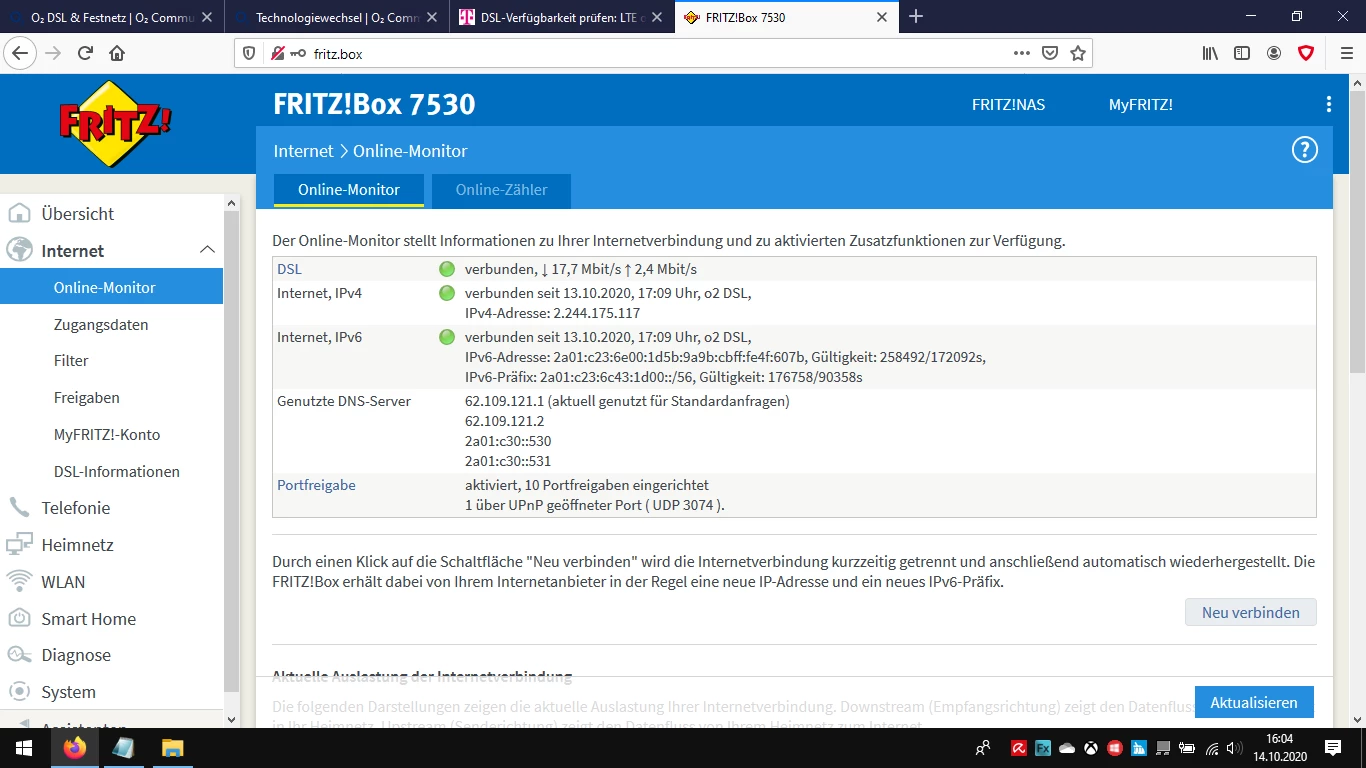This screenshot has width=1366, height=768.
Task: Switch to the Technologiewechsel tab
Action: tap(337, 17)
